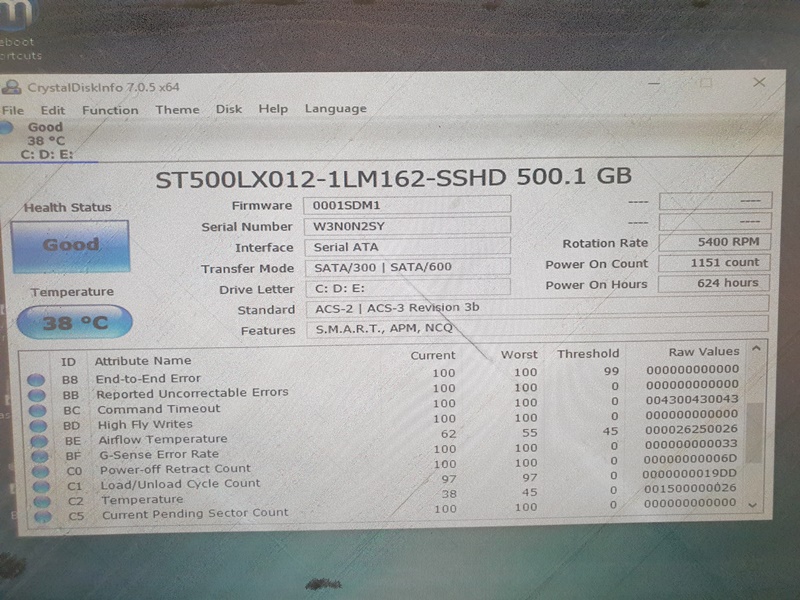The height and width of the screenshot is (600, 800).
Task: Select the Command Timeout attribute name
Action: pos(159,409)
